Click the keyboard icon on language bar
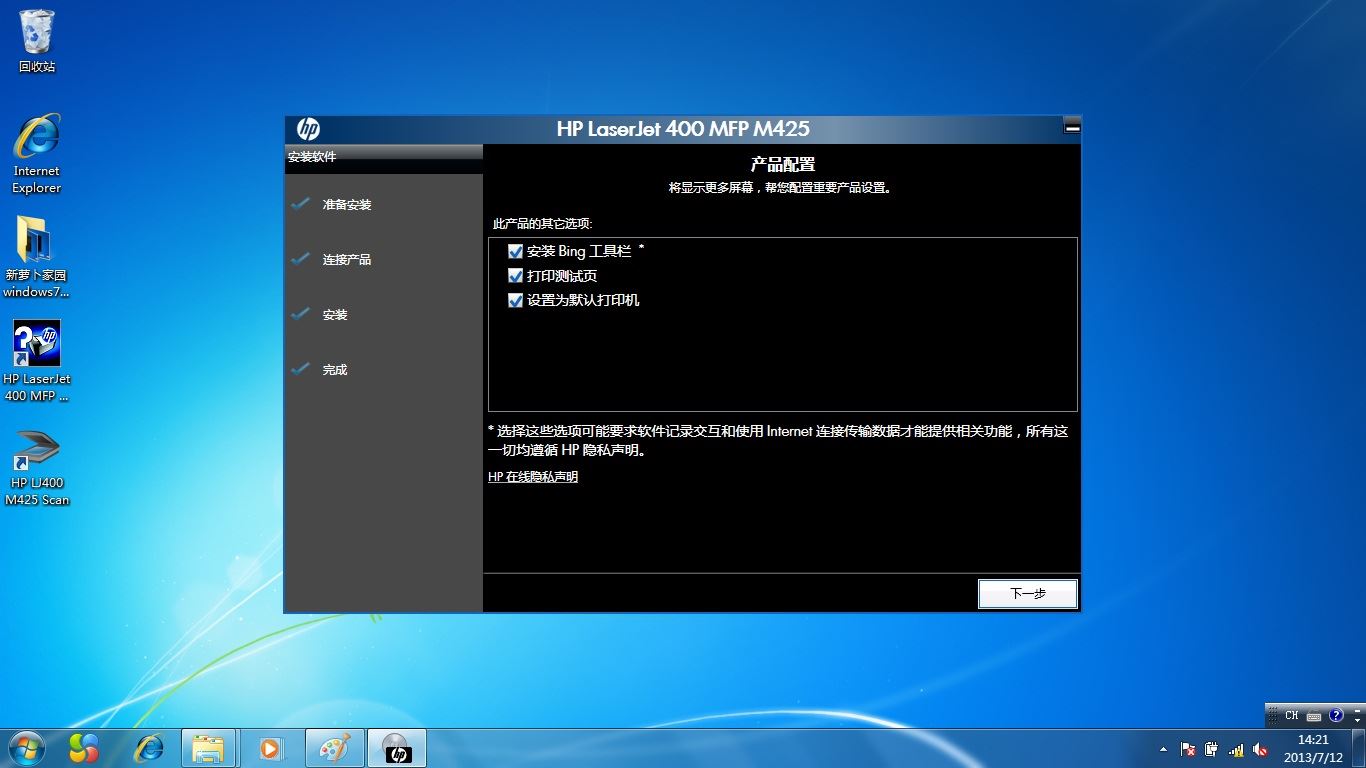 [1314, 716]
